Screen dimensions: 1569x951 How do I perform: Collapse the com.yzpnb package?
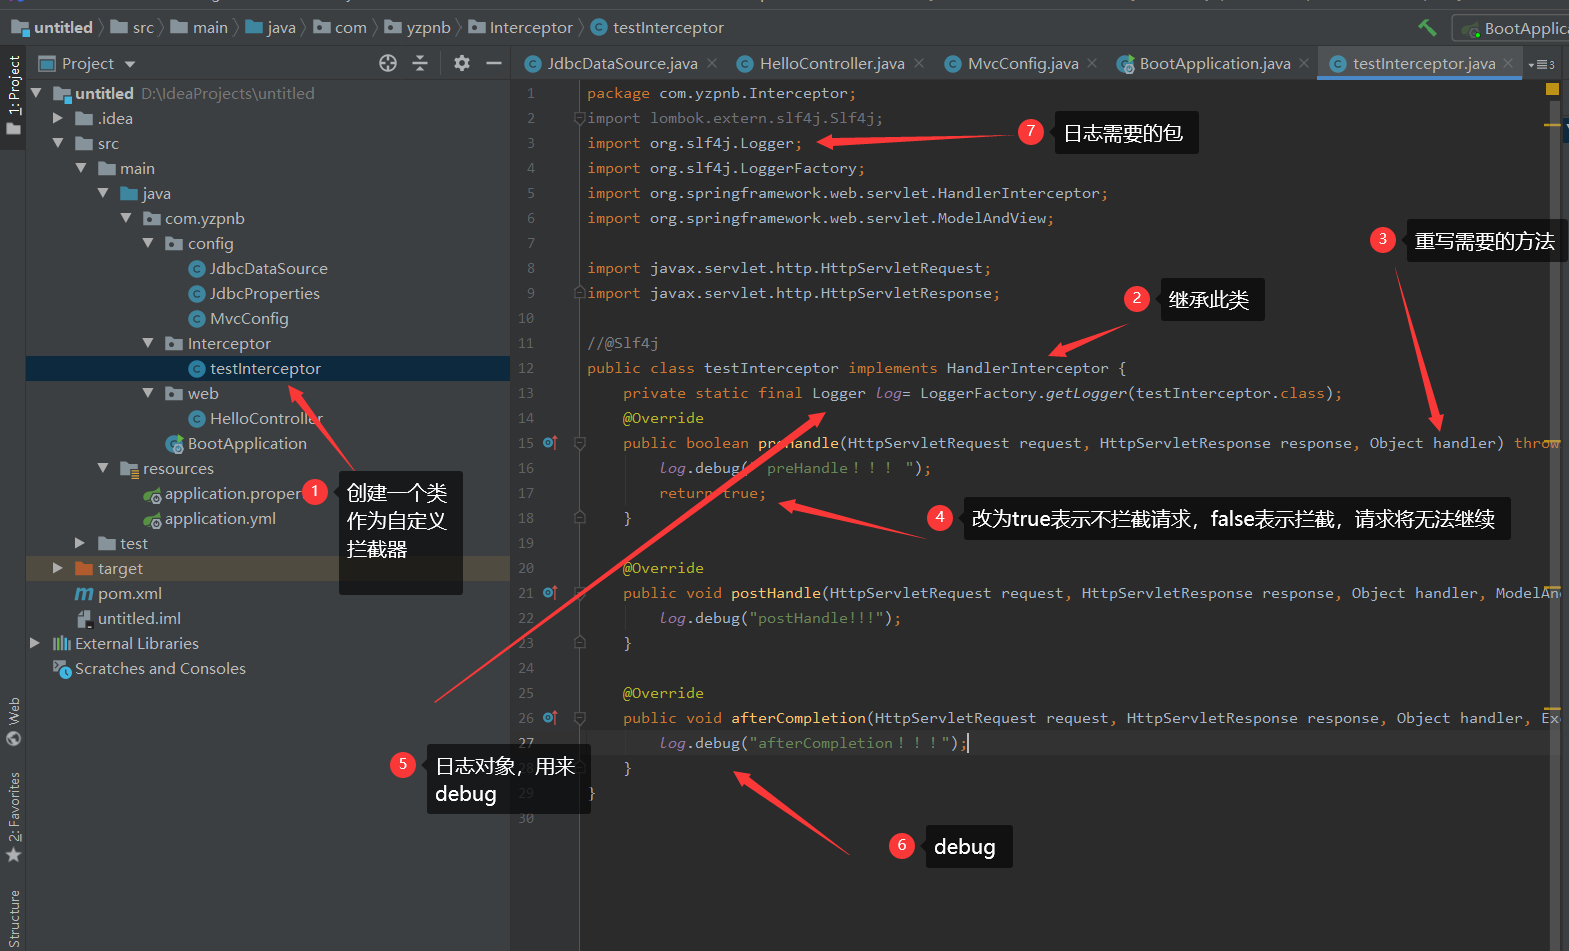(126, 218)
